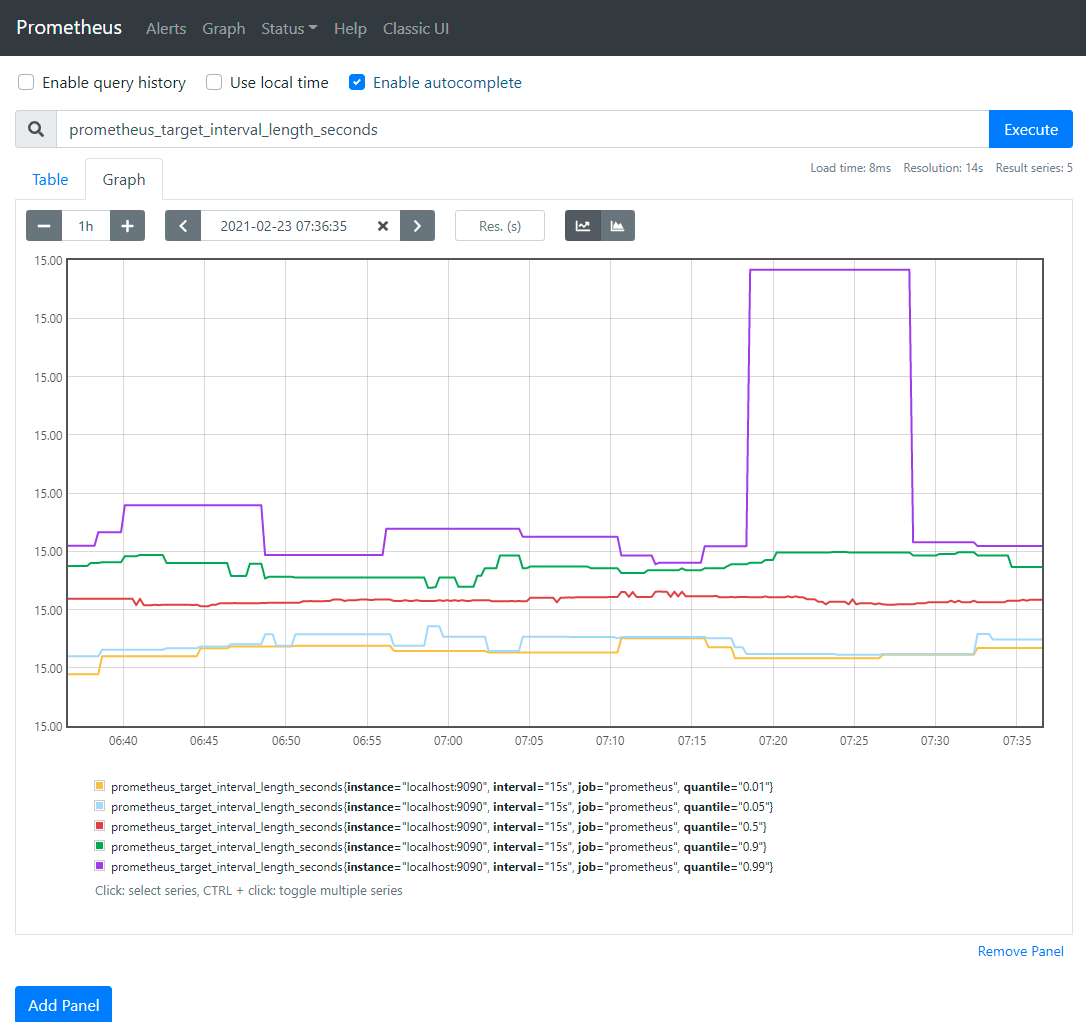Switch to stacked area graph mode
The width and height of the screenshot is (1086, 1022).
pyautogui.click(x=617, y=226)
